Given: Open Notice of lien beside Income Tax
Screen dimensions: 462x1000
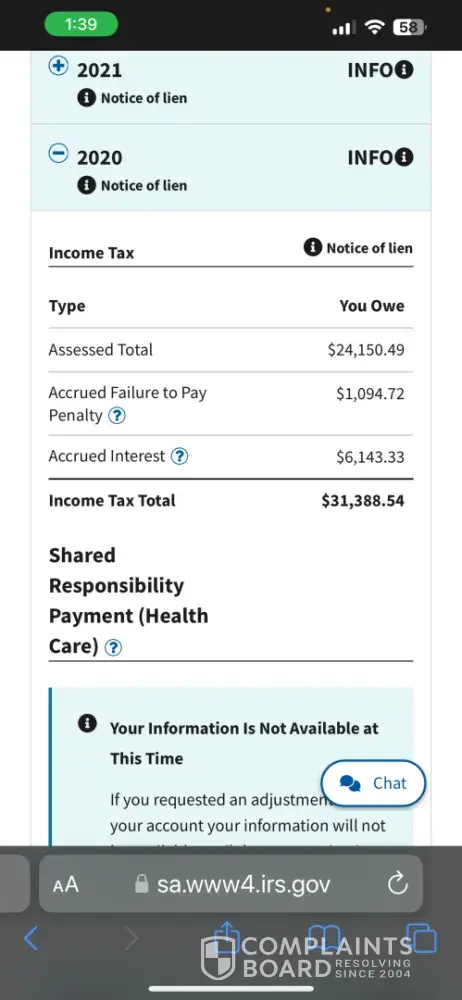Looking at the screenshot, I should [359, 247].
